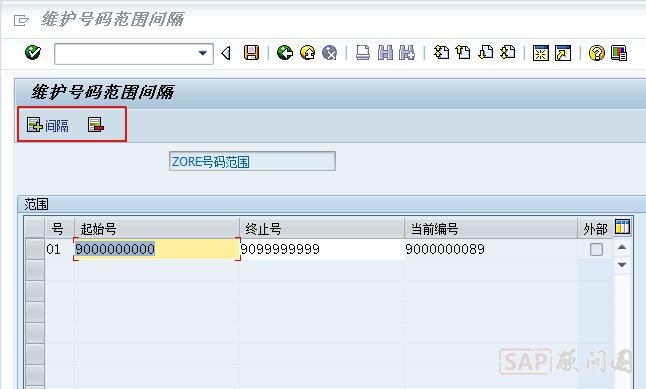Open Find with the binoculars icon
Screen dimensions: 646x389
(x=385, y=53)
